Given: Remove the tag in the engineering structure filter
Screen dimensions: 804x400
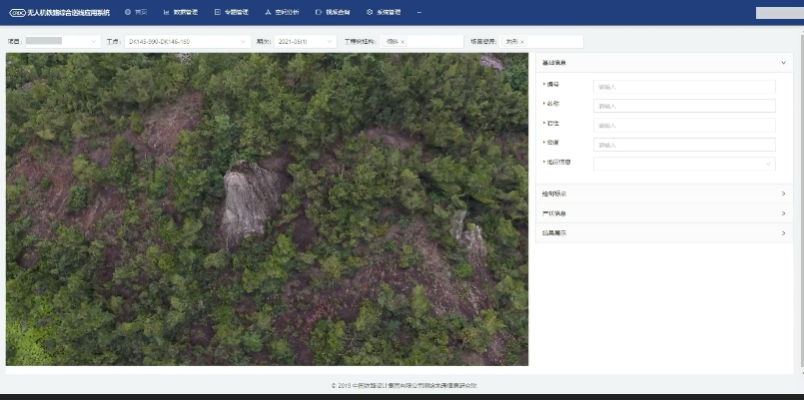Looking at the screenshot, I should [x=403, y=42].
